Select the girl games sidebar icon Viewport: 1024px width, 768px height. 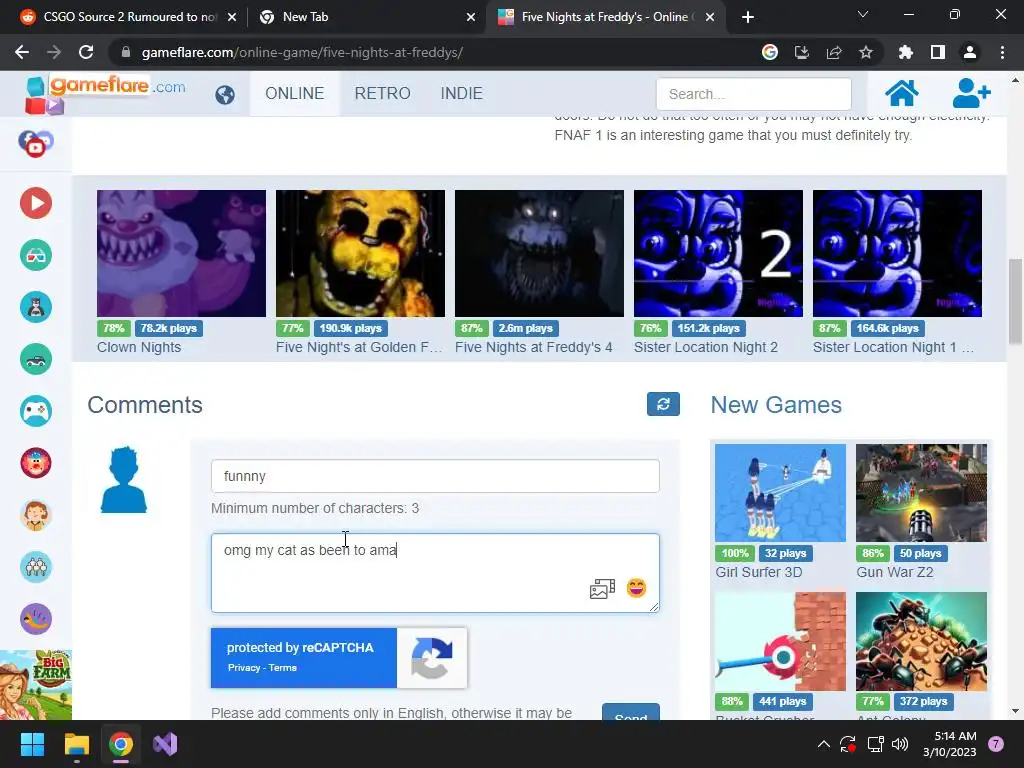(x=36, y=515)
